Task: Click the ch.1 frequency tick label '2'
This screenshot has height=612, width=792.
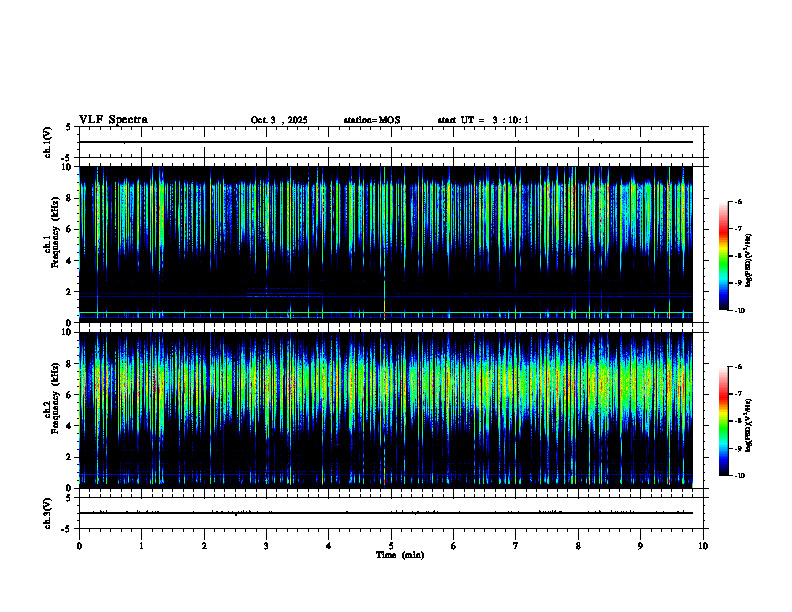Action: (70, 291)
